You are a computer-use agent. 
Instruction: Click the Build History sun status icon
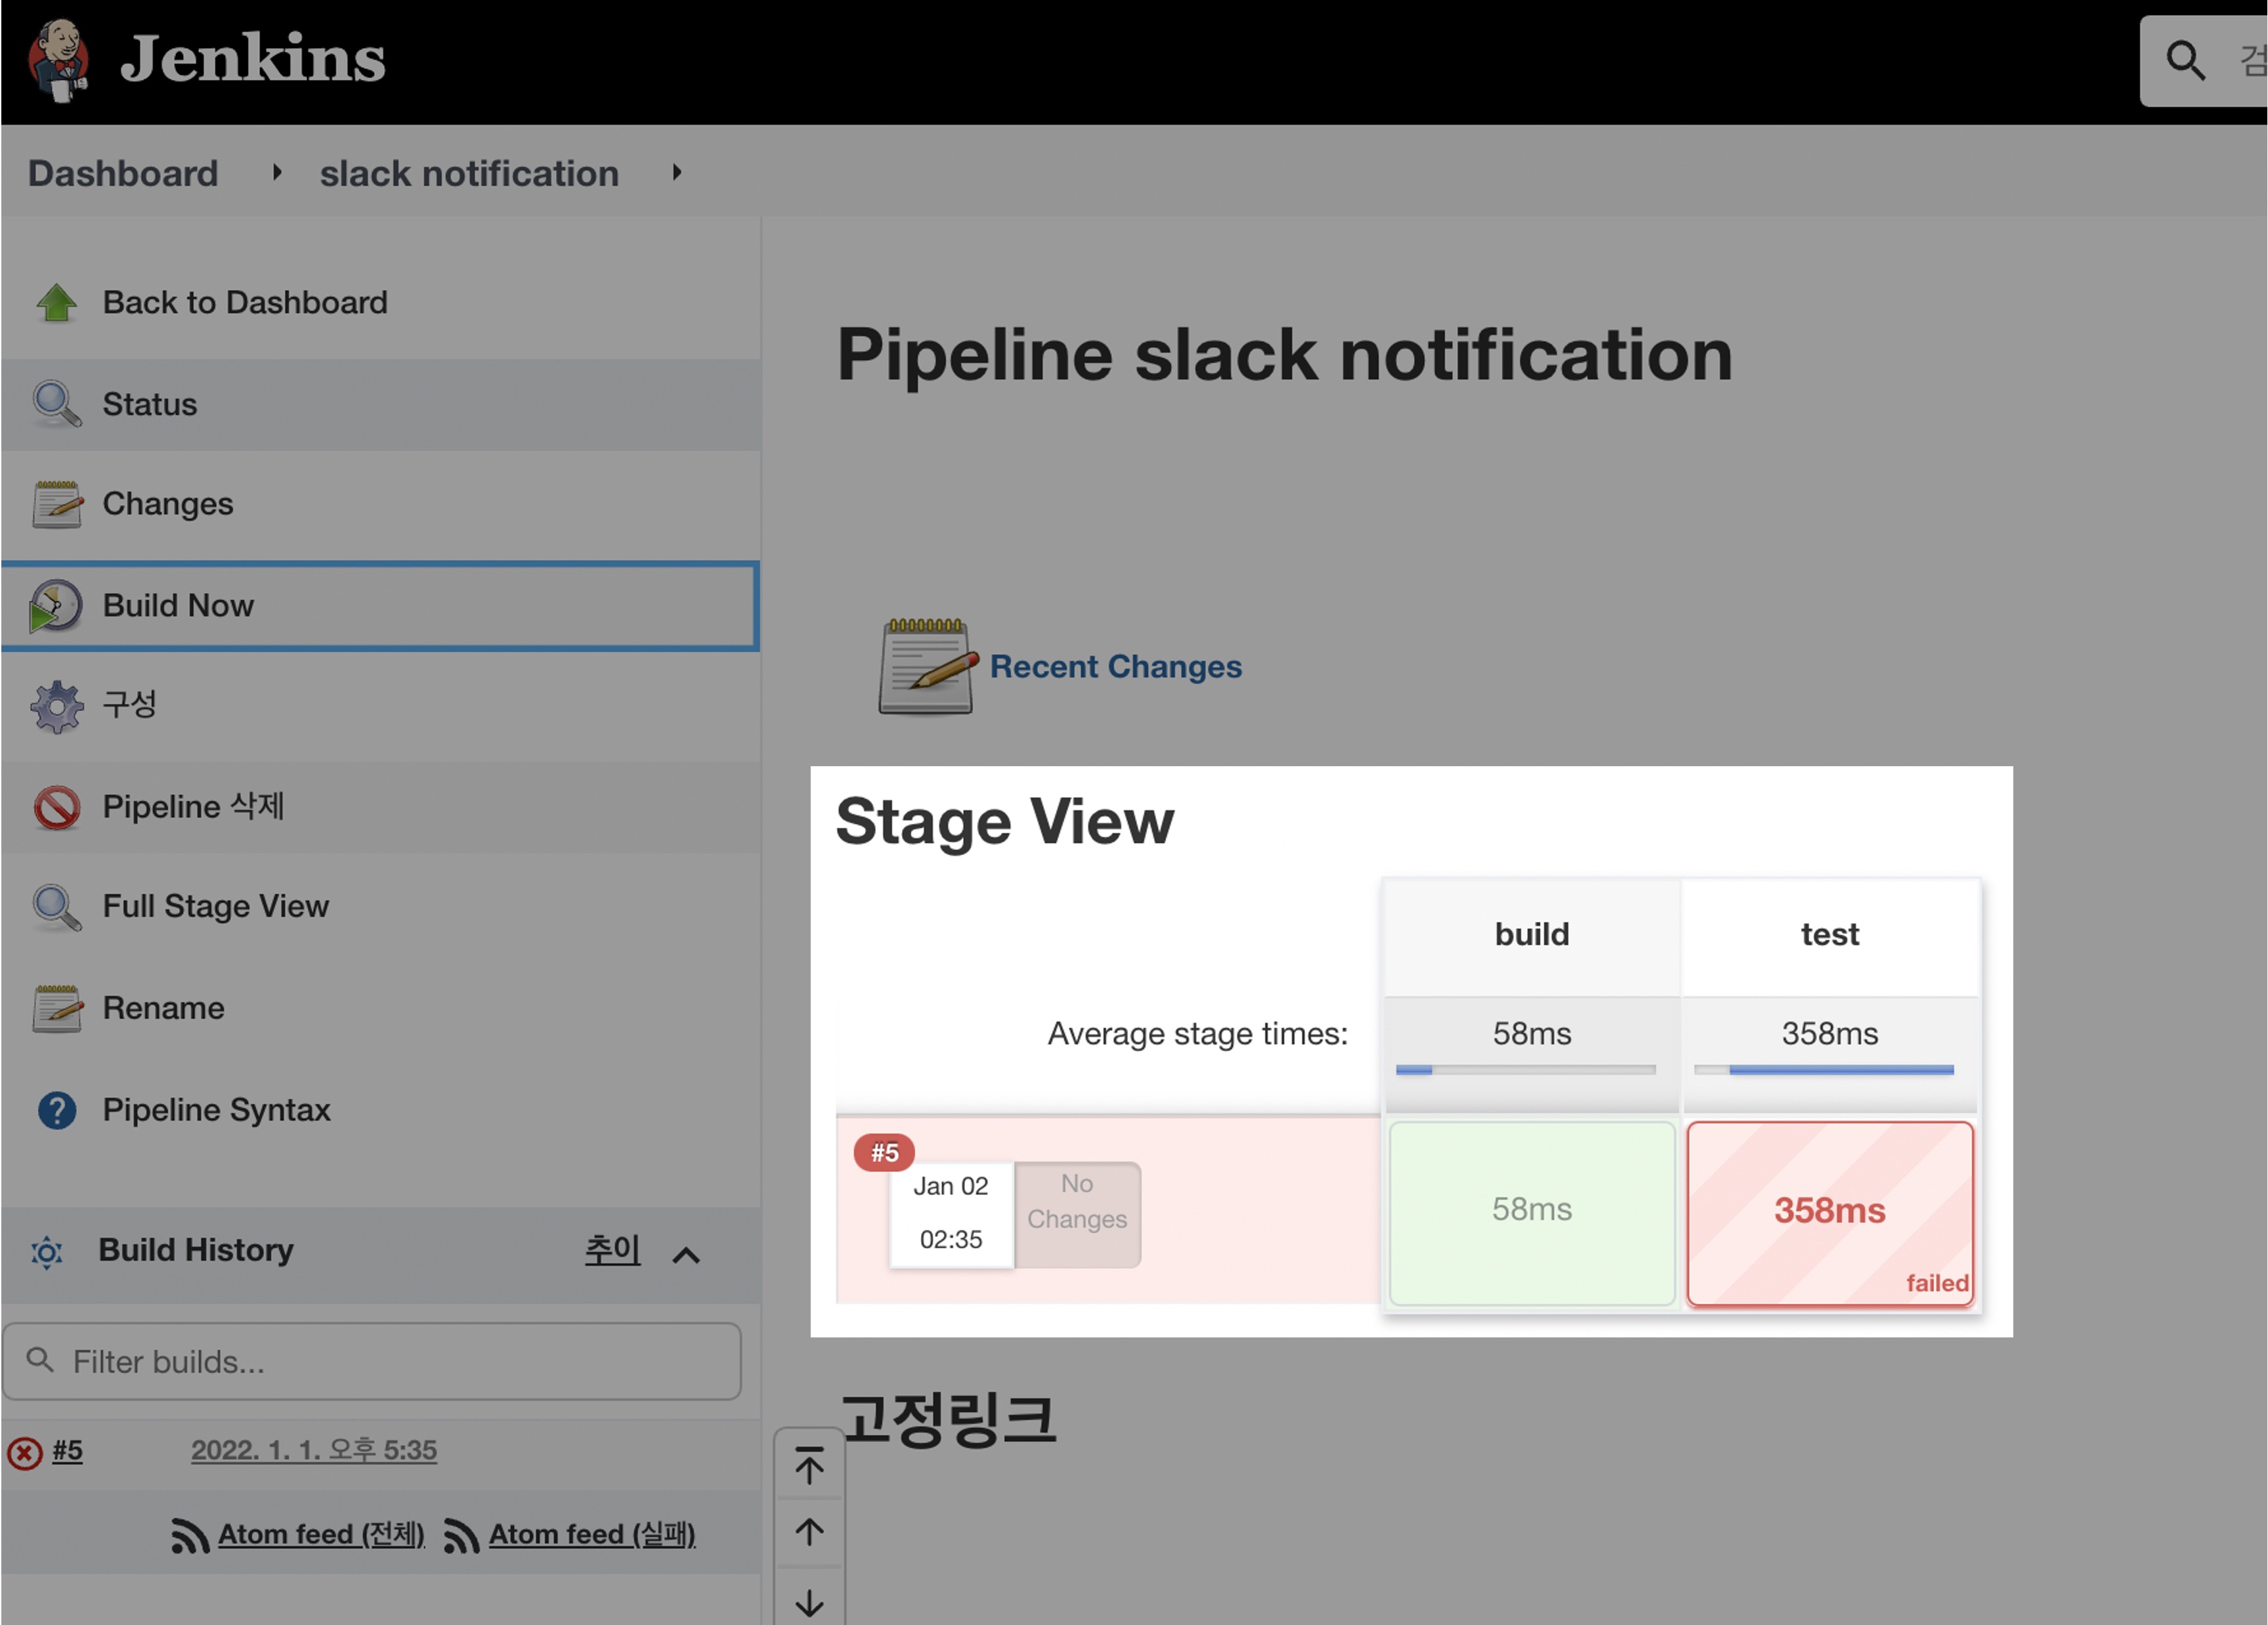[x=47, y=1252]
